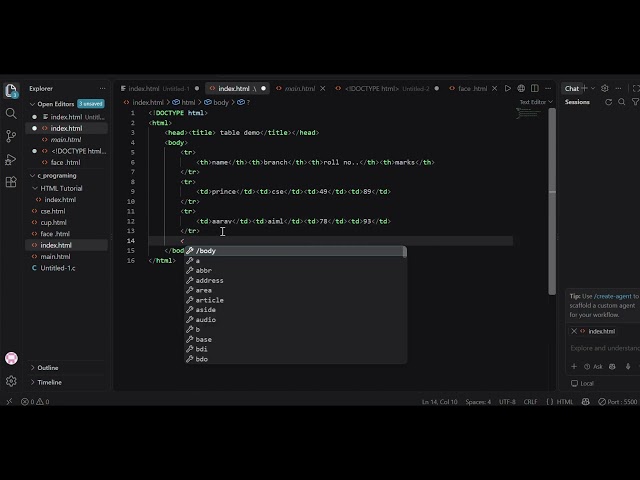Choose audio from autocomplete suggestions

click(295, 320)
